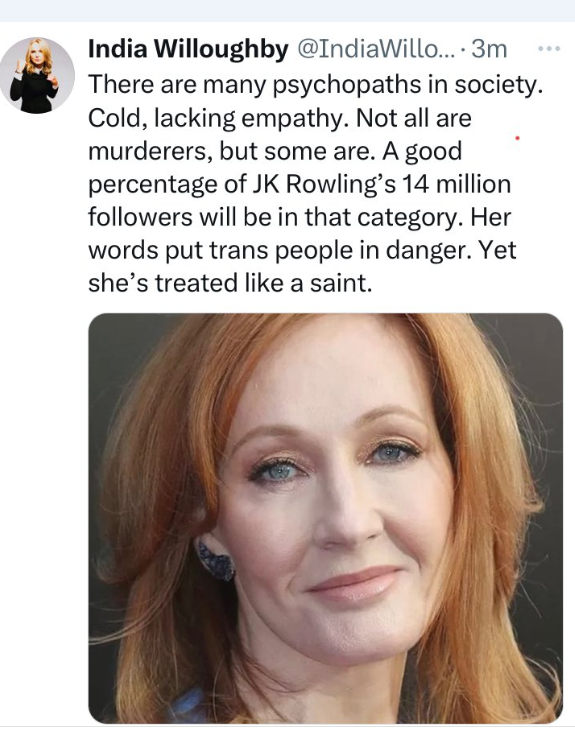
Task: Click the small red dot beside the tweet text
Action: (x=517, y=138)
